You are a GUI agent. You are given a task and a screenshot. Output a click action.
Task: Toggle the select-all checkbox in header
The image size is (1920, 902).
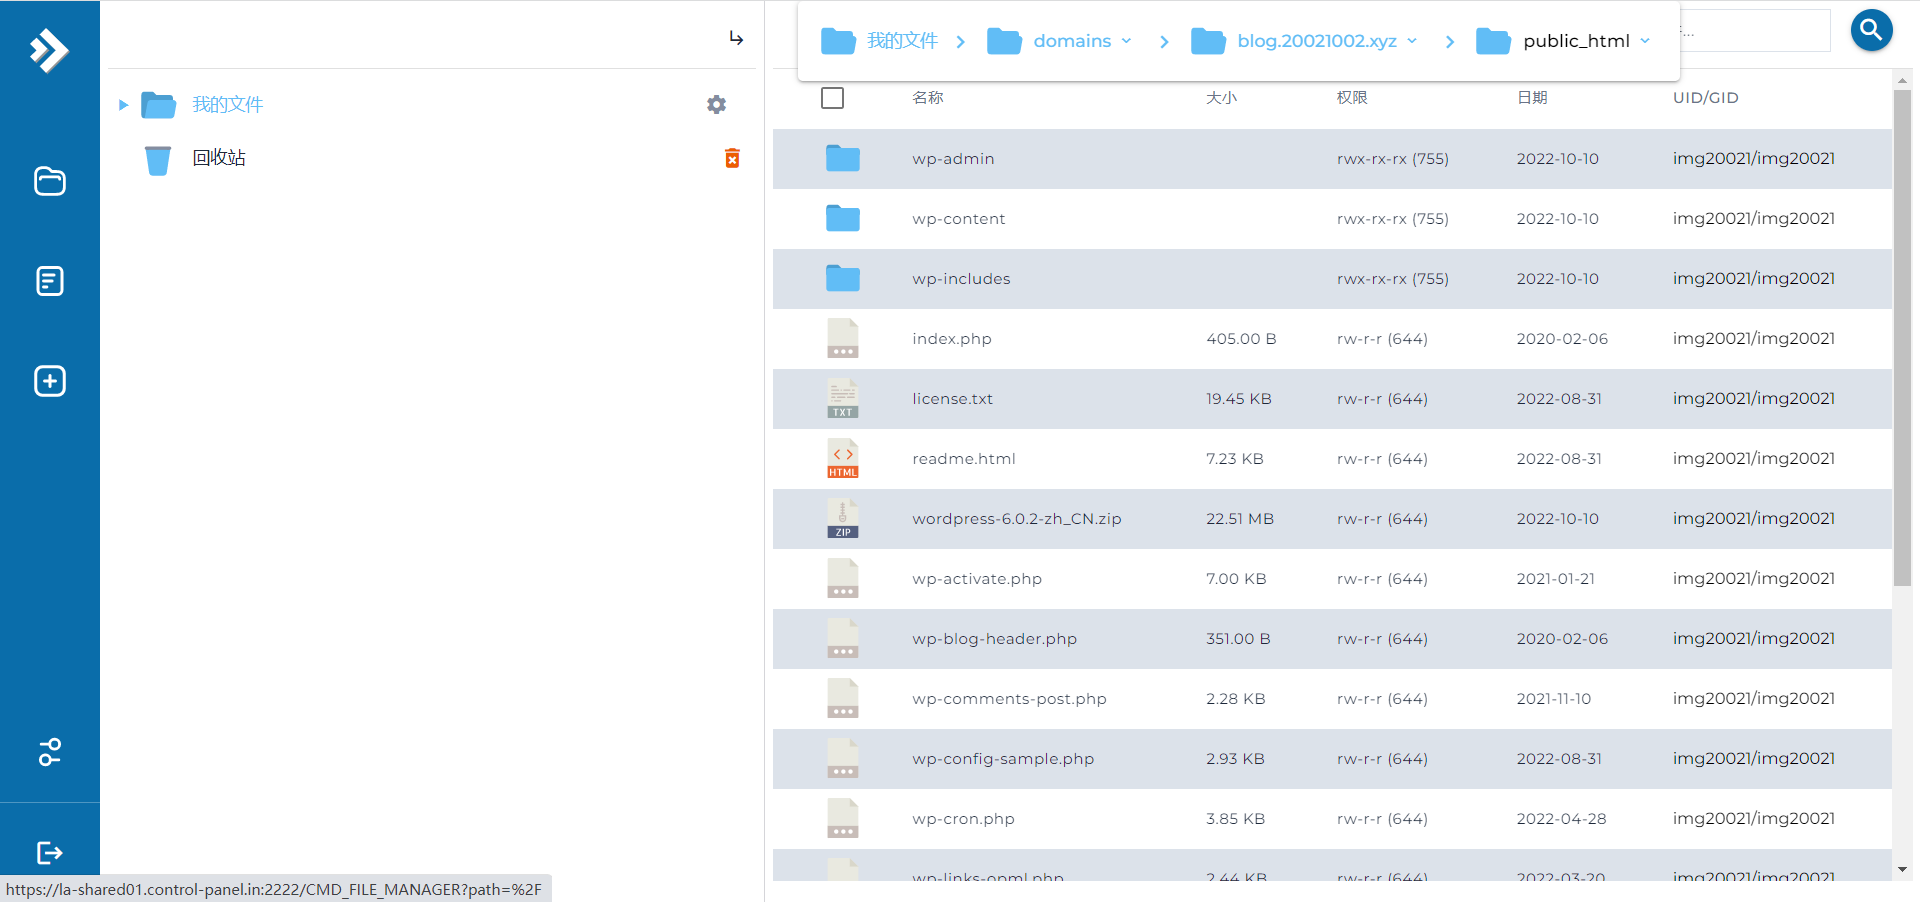click(x=832, y=98)
